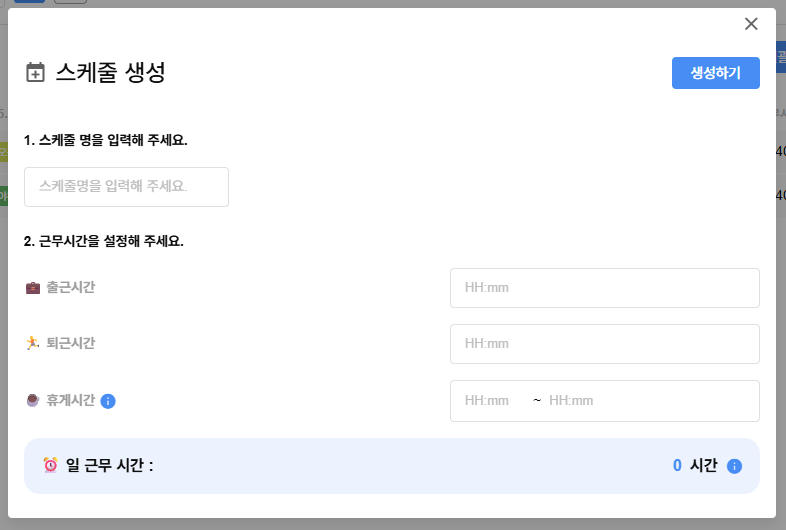Click the 스케줄 생성 dialog title
This screenshot has height=530, width=786.
(110, 72)
